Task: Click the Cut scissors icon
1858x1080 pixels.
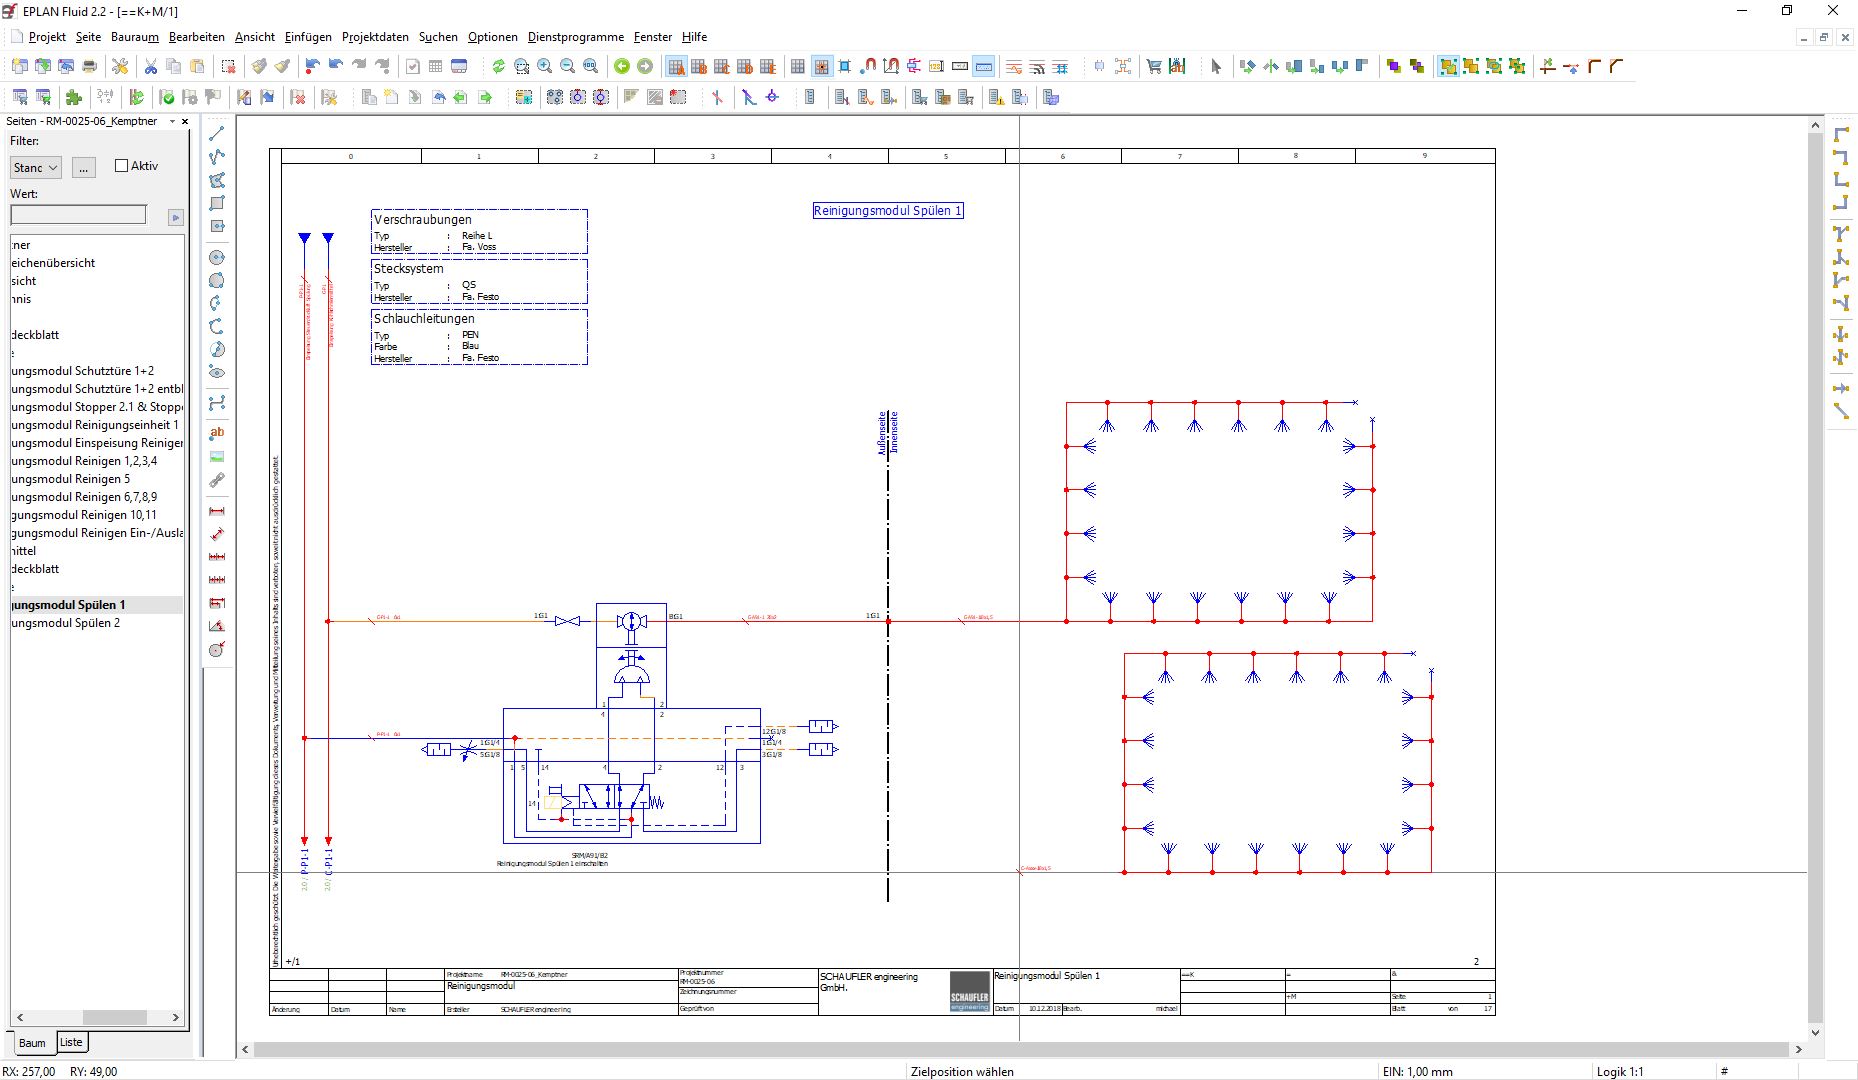Action: pos(151,67)
